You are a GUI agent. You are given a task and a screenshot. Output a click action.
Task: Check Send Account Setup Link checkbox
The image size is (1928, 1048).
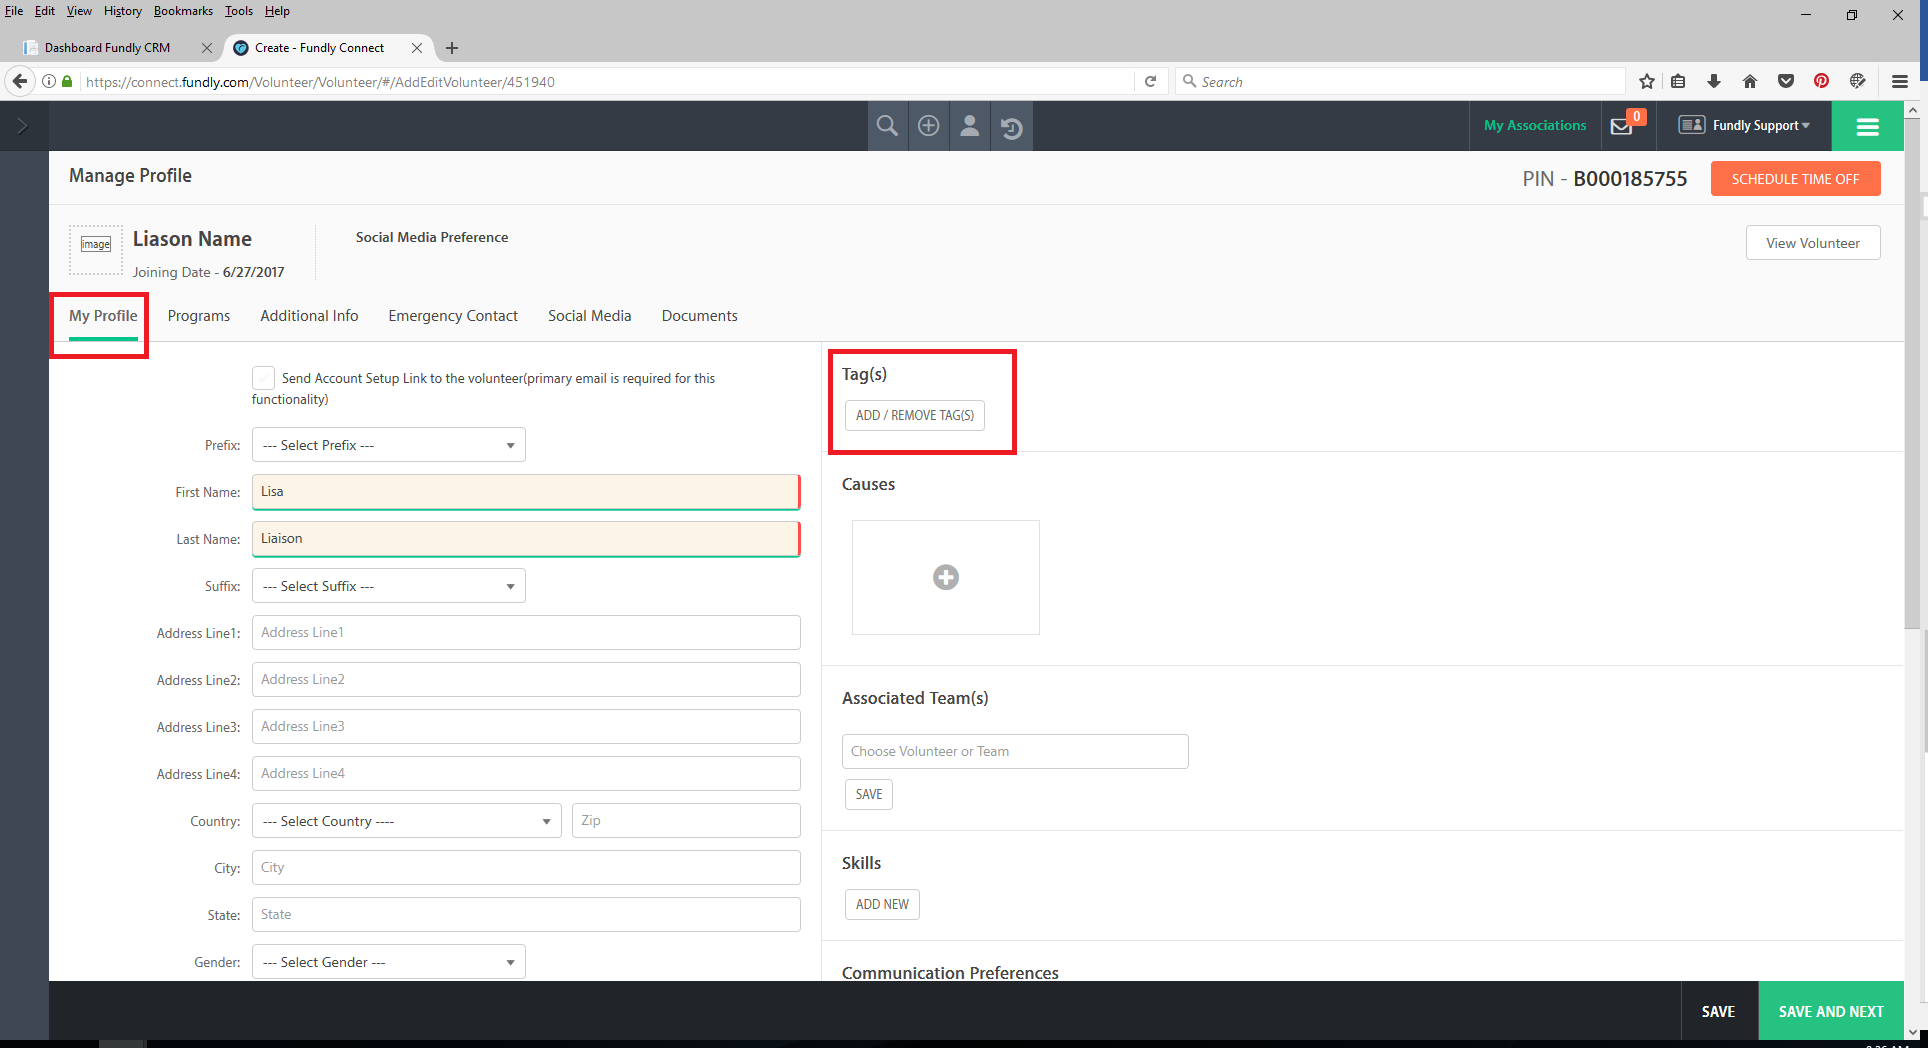point(264,378)
